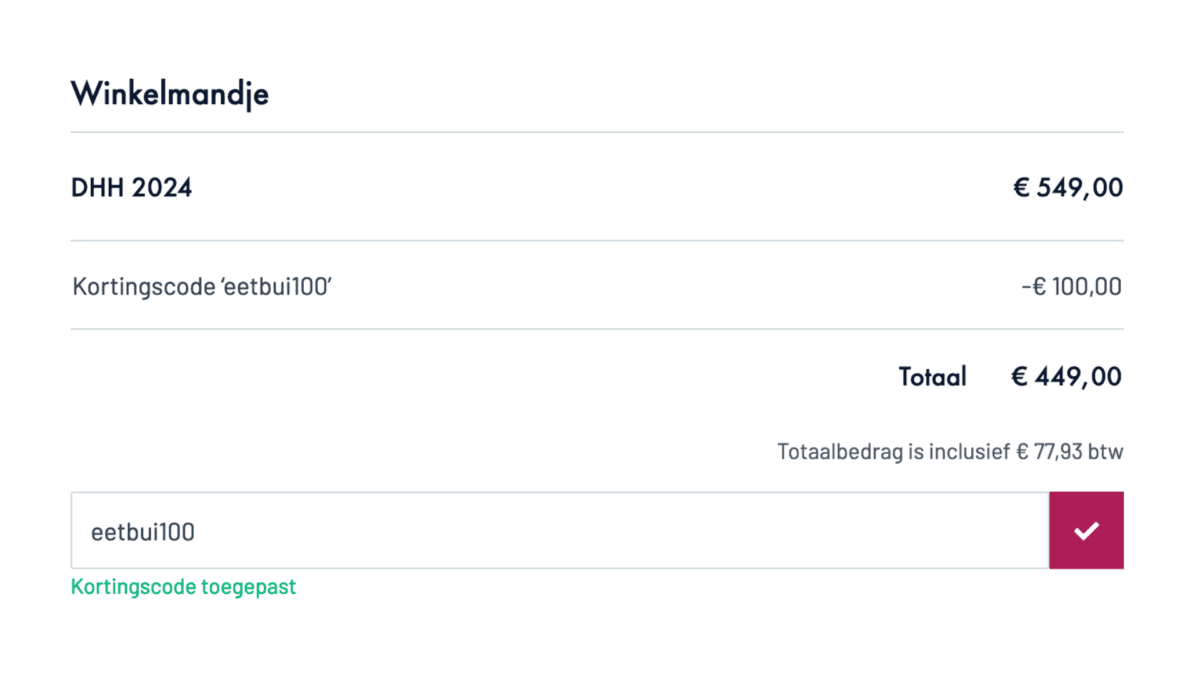Viewport: 1200px width, 675px height.
Task: Click the typed eetbui100 text in the field
Action: pos(143,532)
